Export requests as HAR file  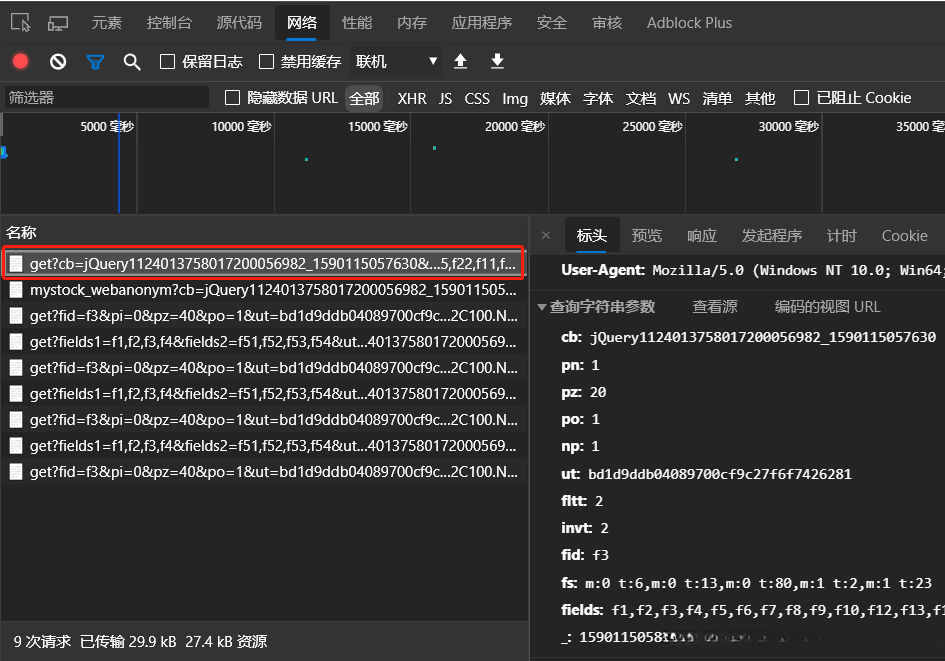497,61
